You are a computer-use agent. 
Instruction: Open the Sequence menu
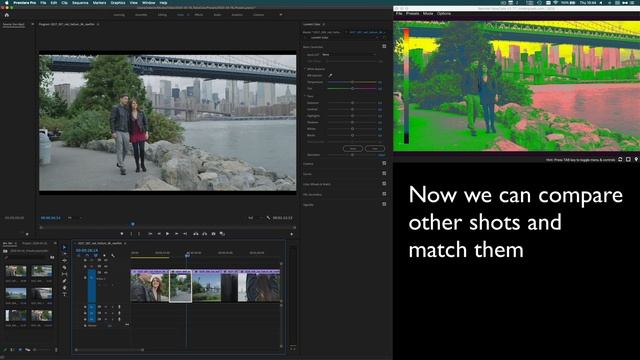point(80,2)
